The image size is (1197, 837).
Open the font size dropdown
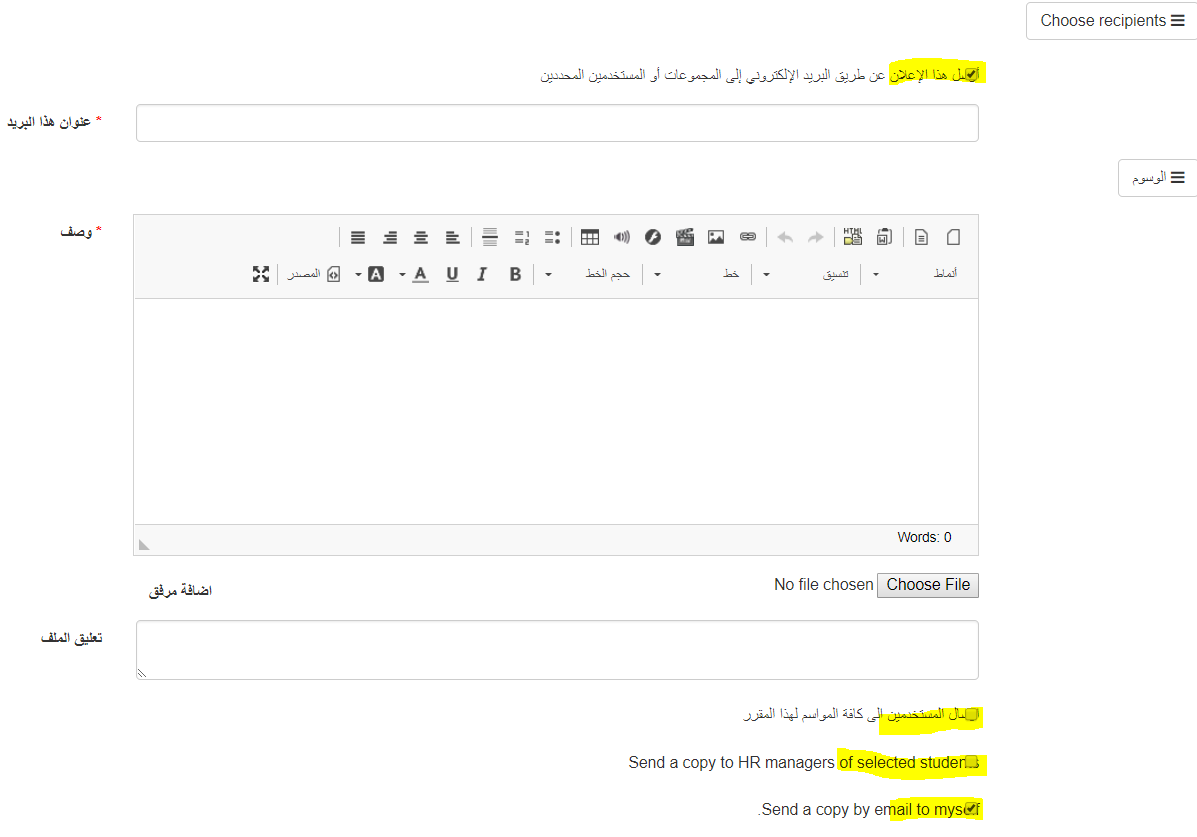tap(589, 274)
